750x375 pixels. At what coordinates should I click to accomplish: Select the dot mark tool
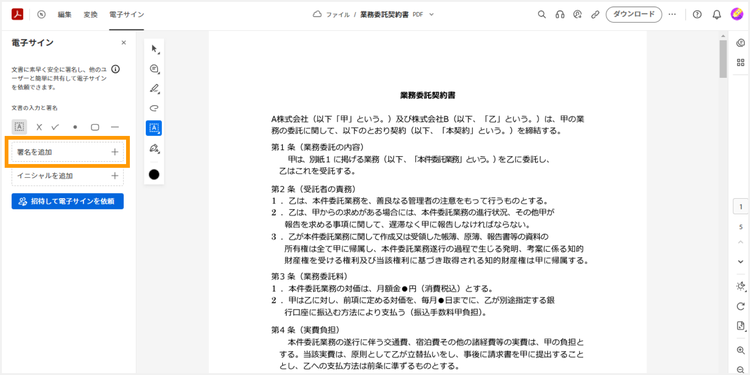75,127
